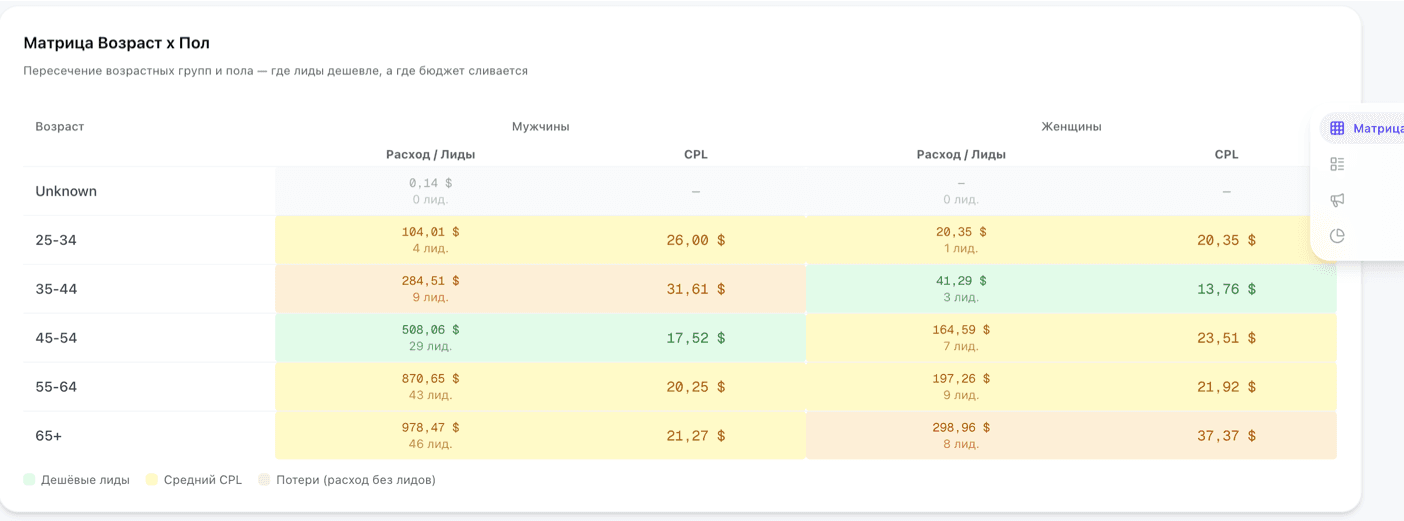
Task: Open the pie chart icon in sidebar
Action: coord(1337,236)
